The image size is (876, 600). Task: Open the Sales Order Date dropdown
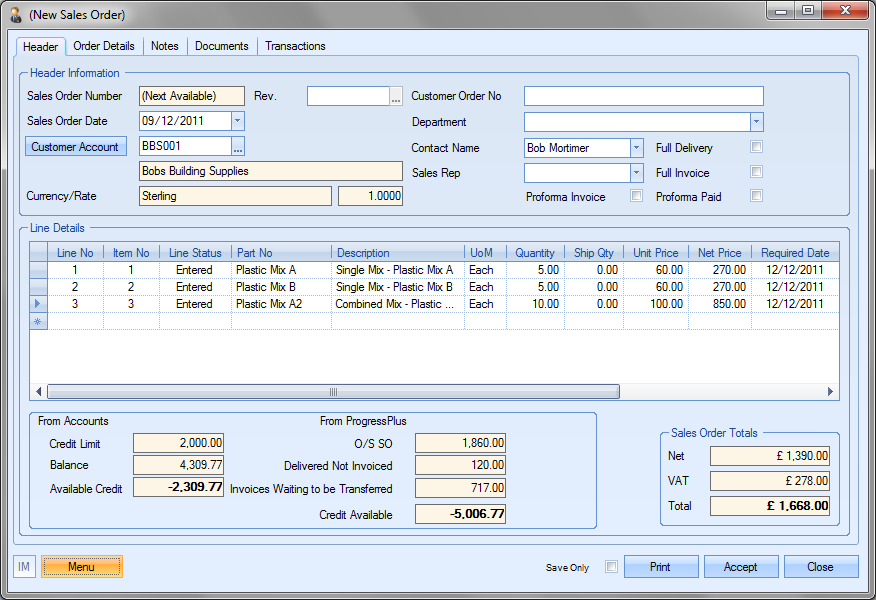237,121
